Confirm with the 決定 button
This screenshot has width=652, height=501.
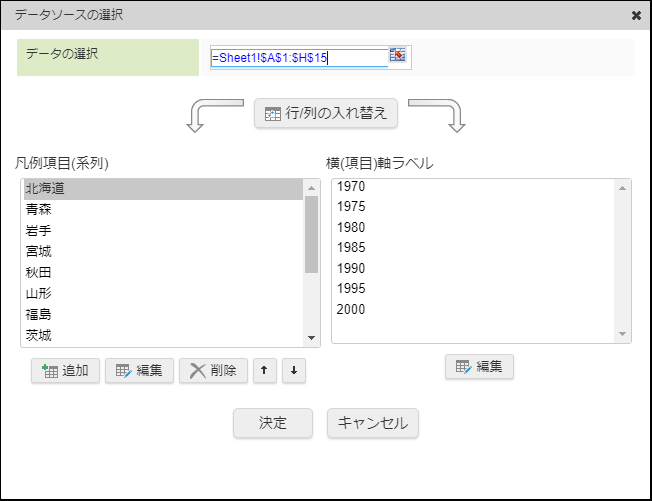point(273,423)
